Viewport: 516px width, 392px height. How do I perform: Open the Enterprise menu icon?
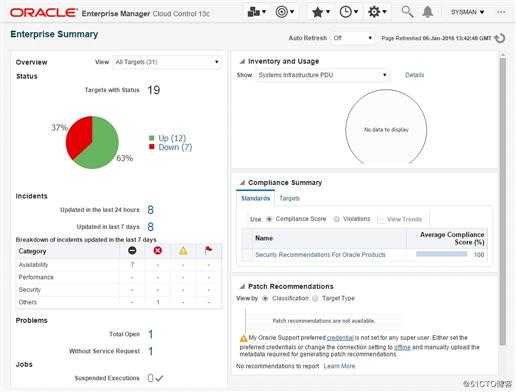pos(256,12)
